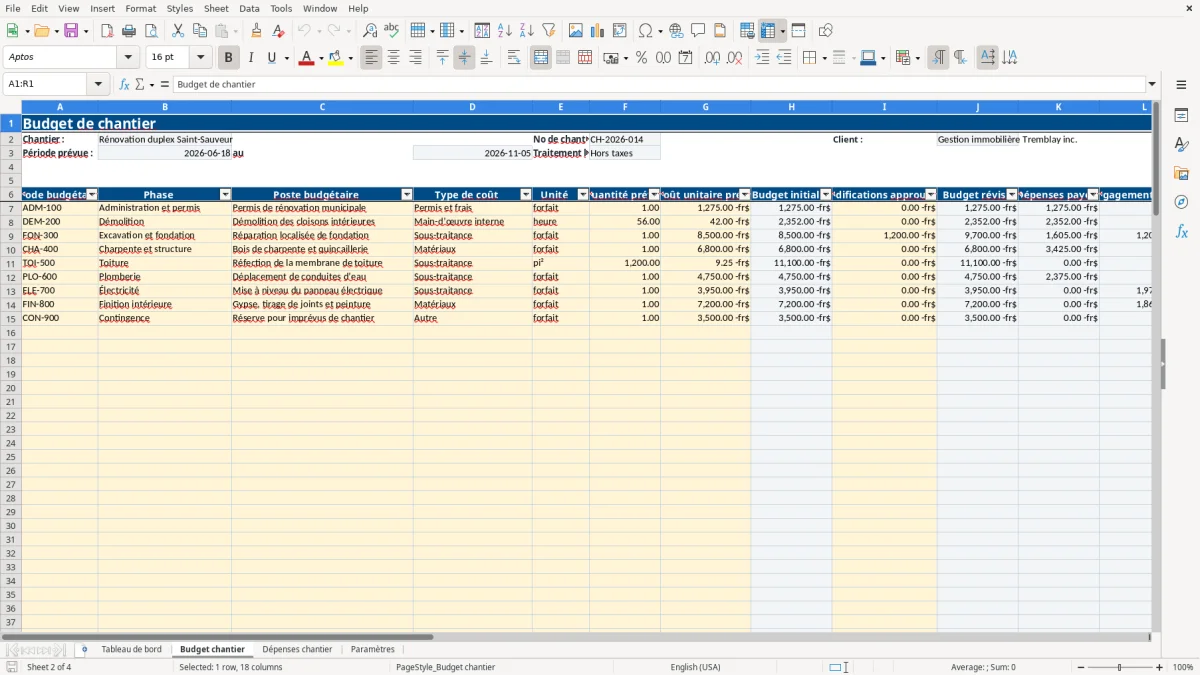
Task: Click the Clone Formatting paintbrush icon
Action: [x=257, y=31]
